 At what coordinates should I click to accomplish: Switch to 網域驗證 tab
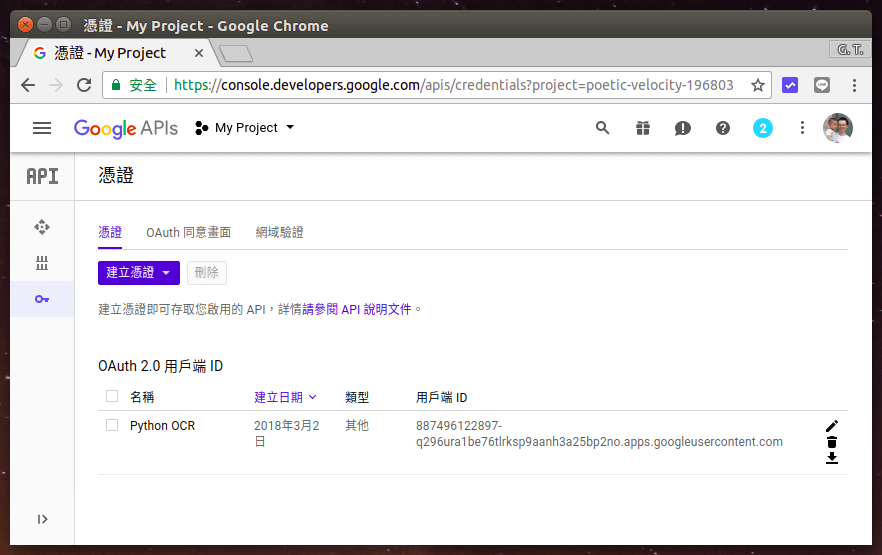pyautogui.click(x=279, y=233)
